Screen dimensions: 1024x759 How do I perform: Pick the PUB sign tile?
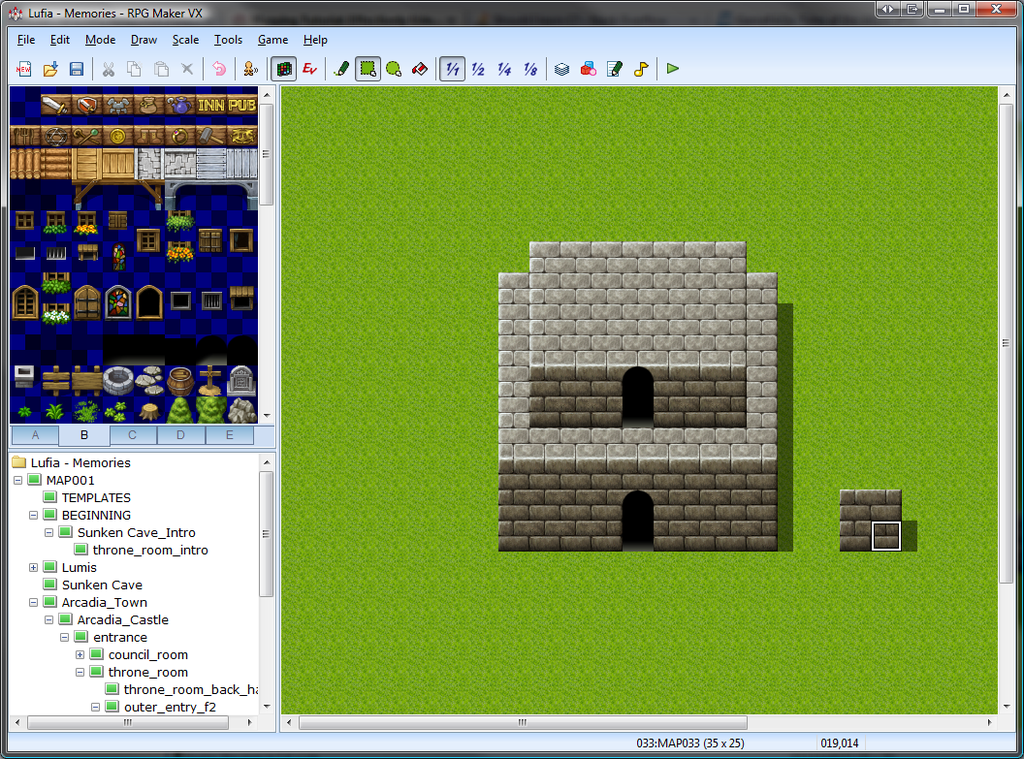tap(242, 105)
